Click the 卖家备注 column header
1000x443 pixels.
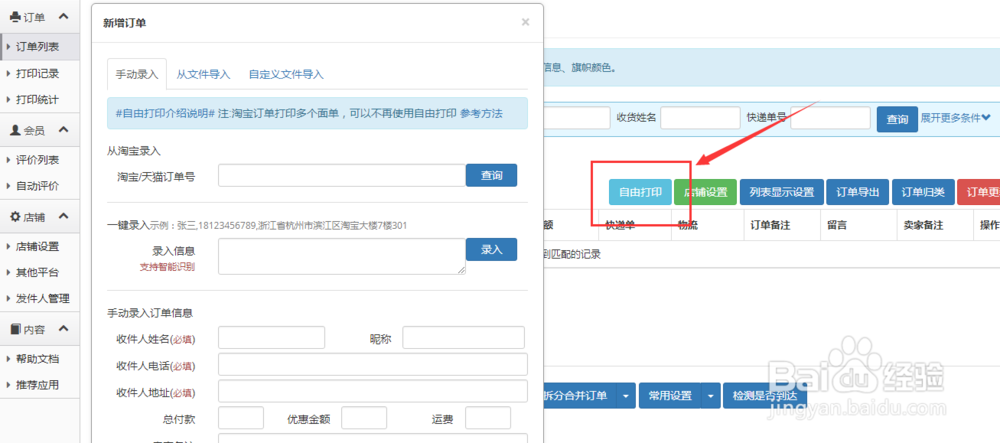coord(923,225)
